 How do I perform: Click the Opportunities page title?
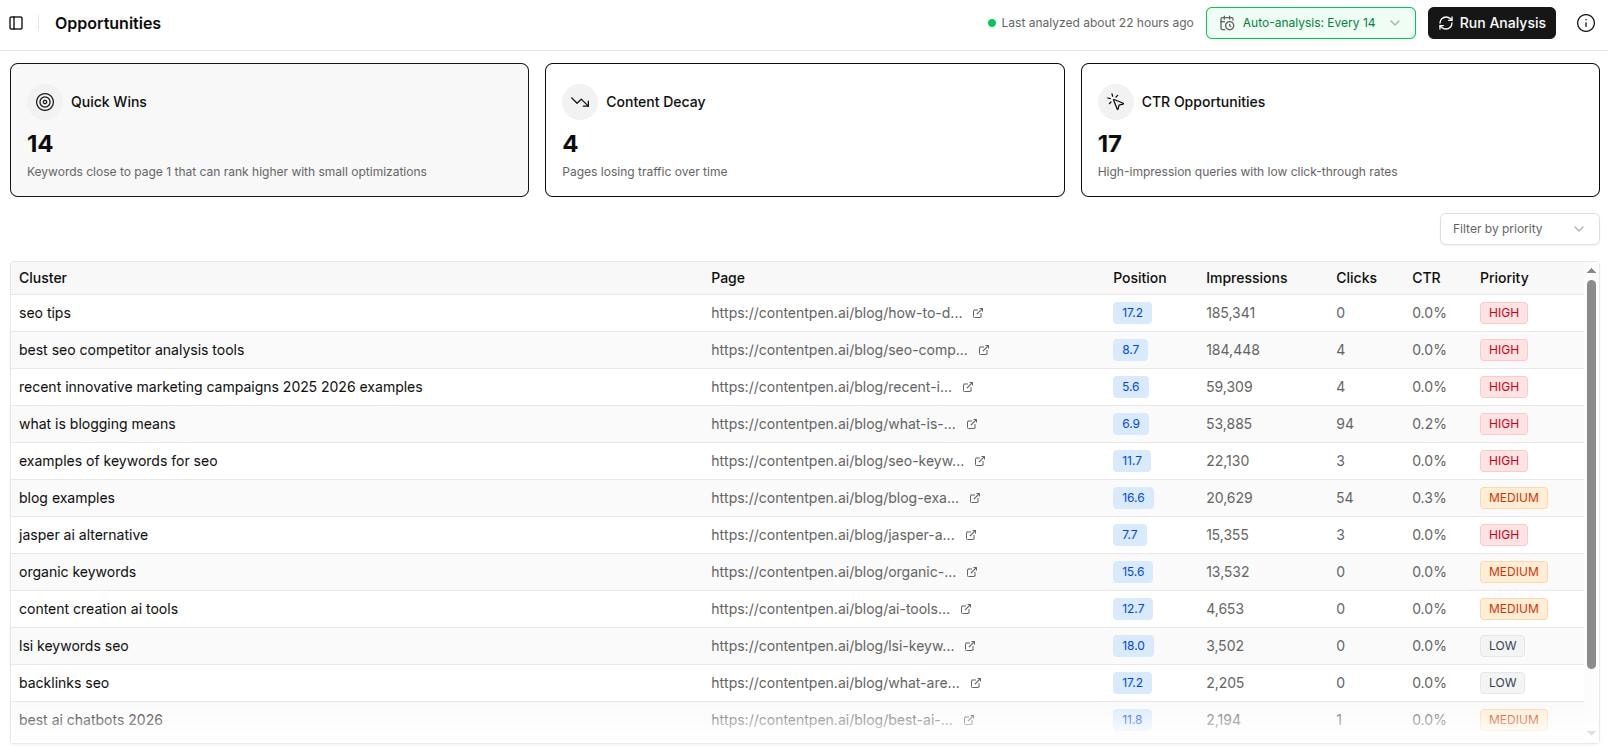point(108,23)
